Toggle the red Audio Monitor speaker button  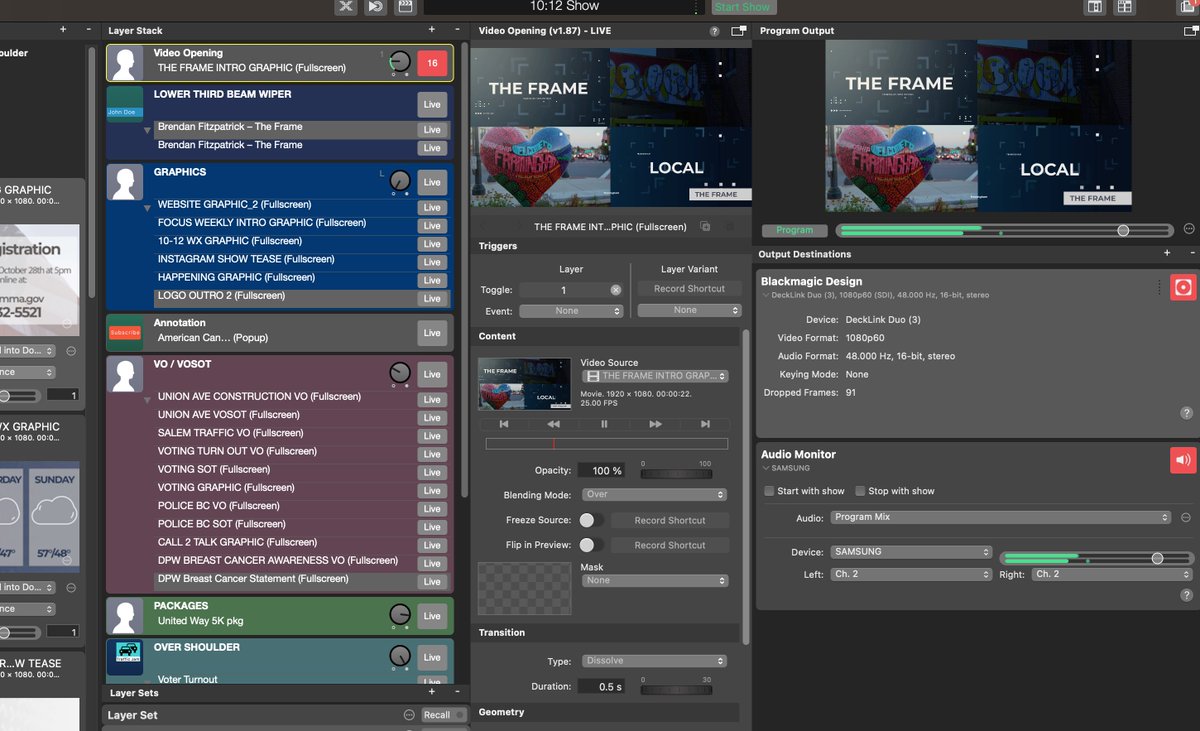[1183, 460]
